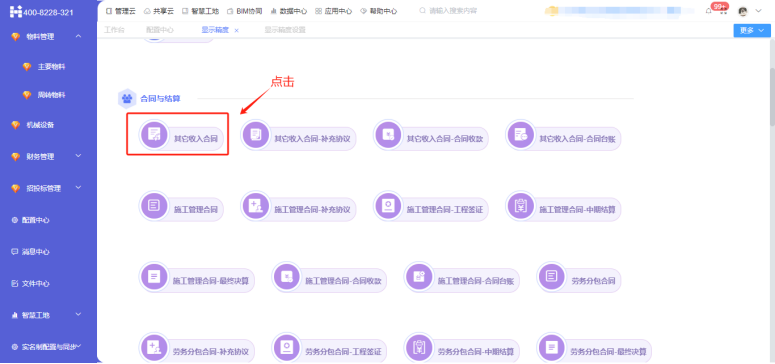
Task: Open 劳务分包合同-最终决算 module icon
Action: [x=552, y=347]
